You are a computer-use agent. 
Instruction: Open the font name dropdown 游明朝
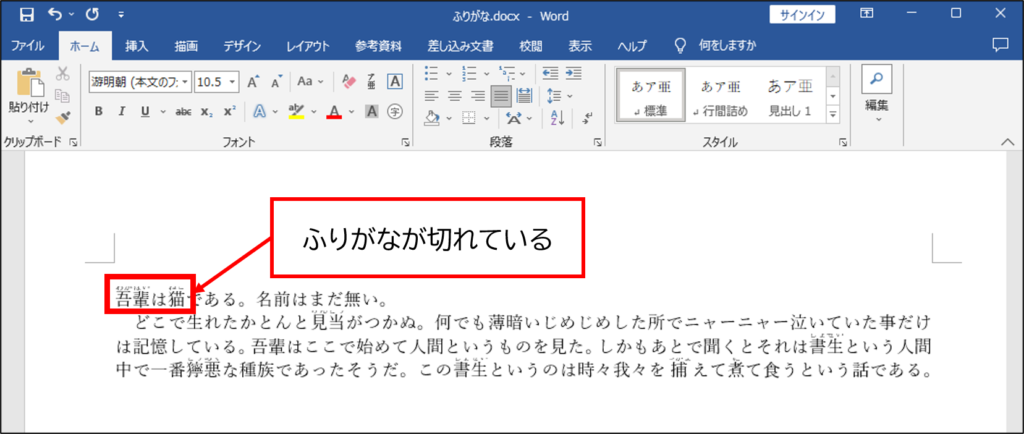pos(185,82)
